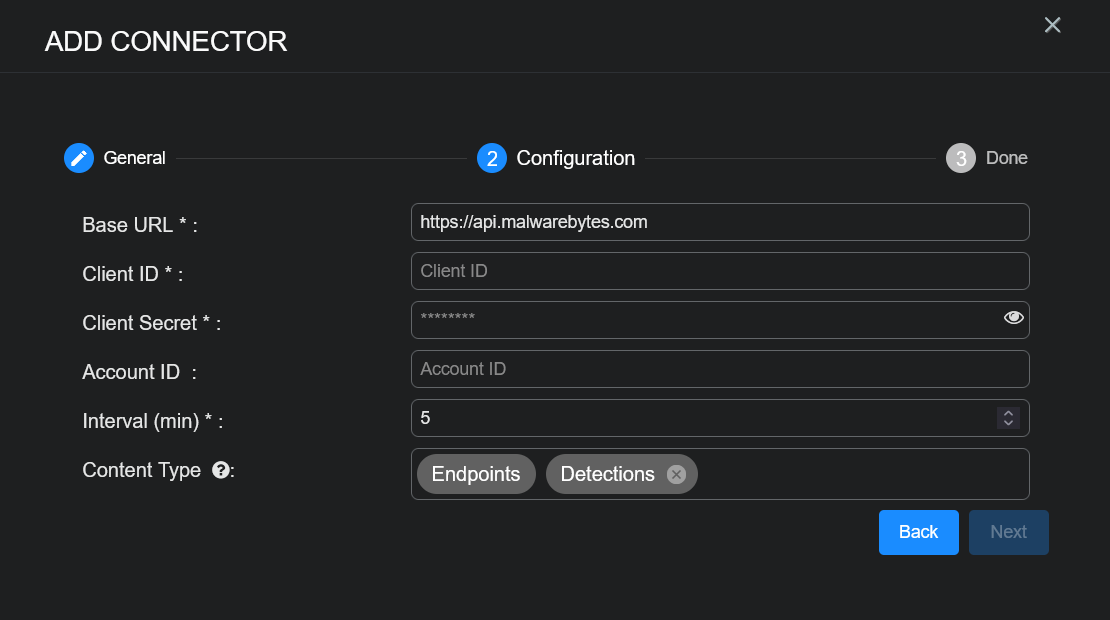Viewport: 1110px width, 620px height.
Task: Open the Content Type selection box
Action: [x=860, y=474]
